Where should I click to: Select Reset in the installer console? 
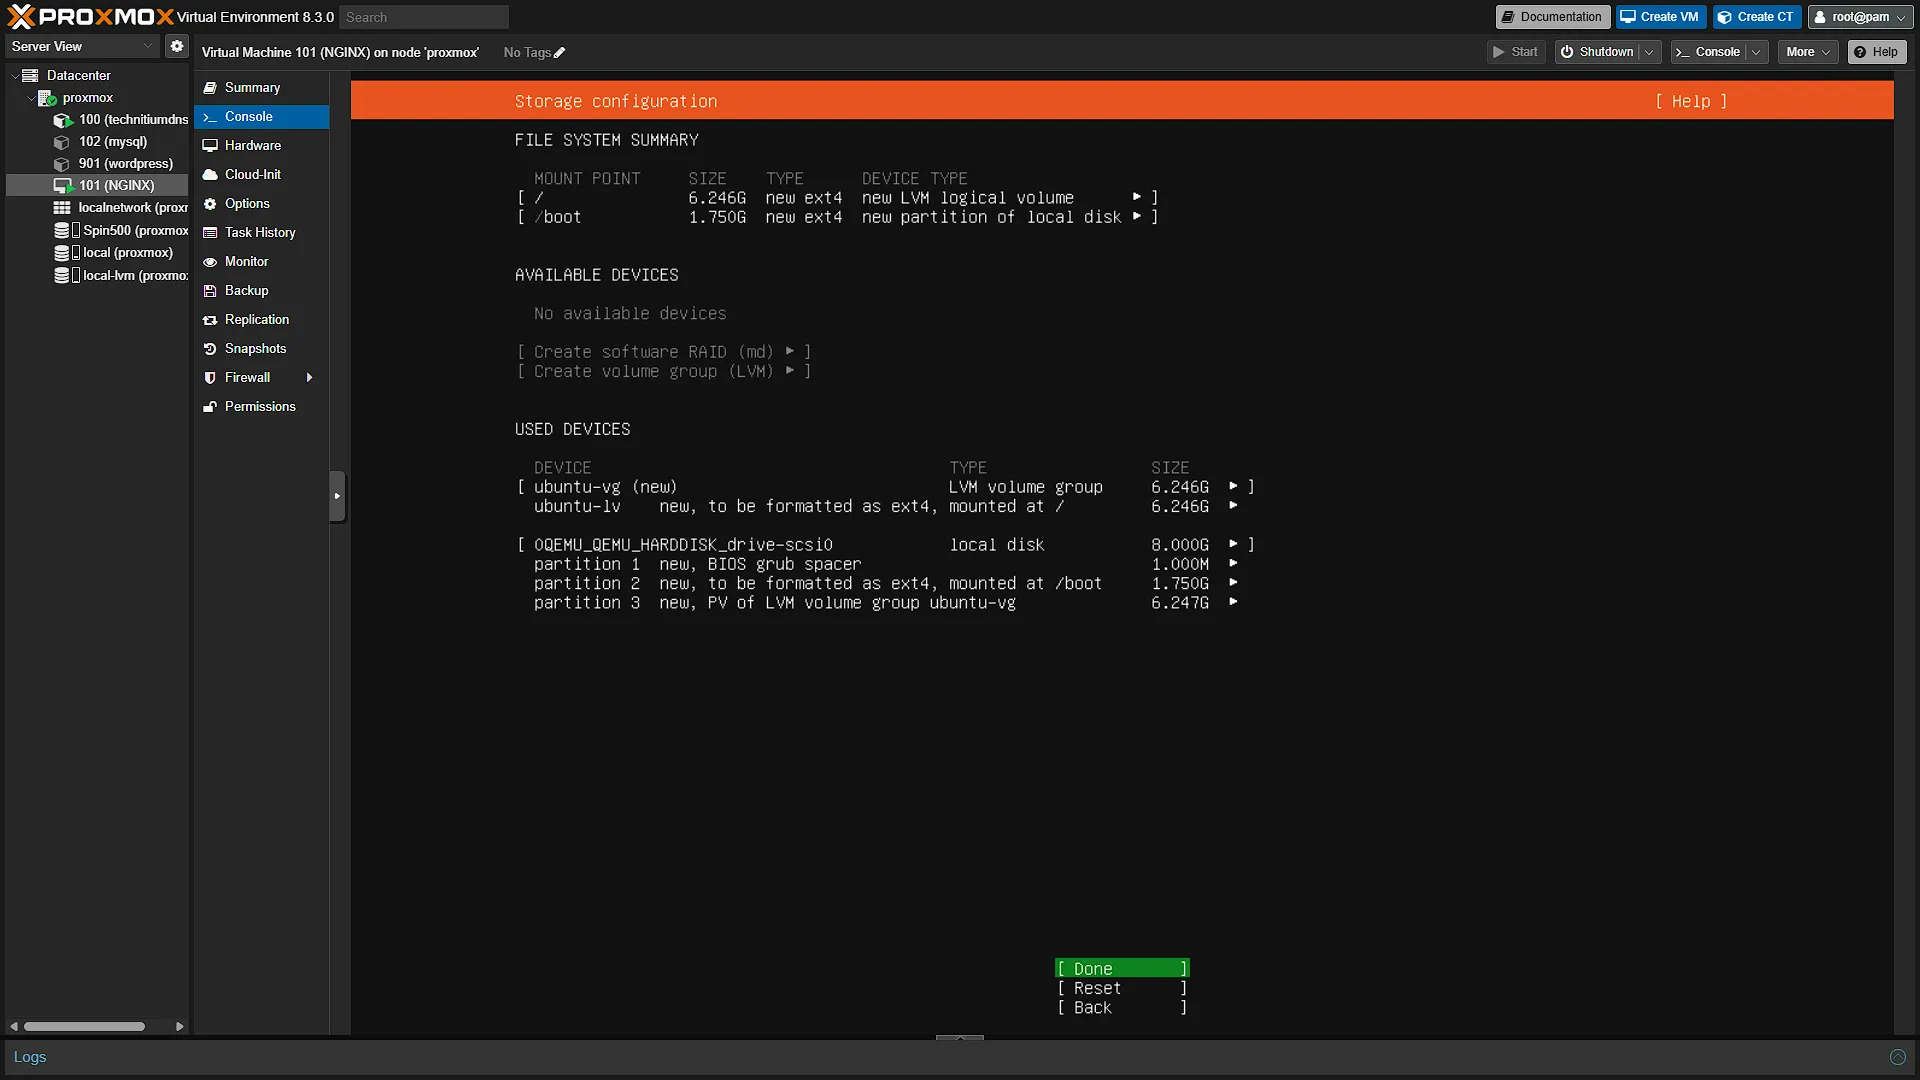[1122, 988]
